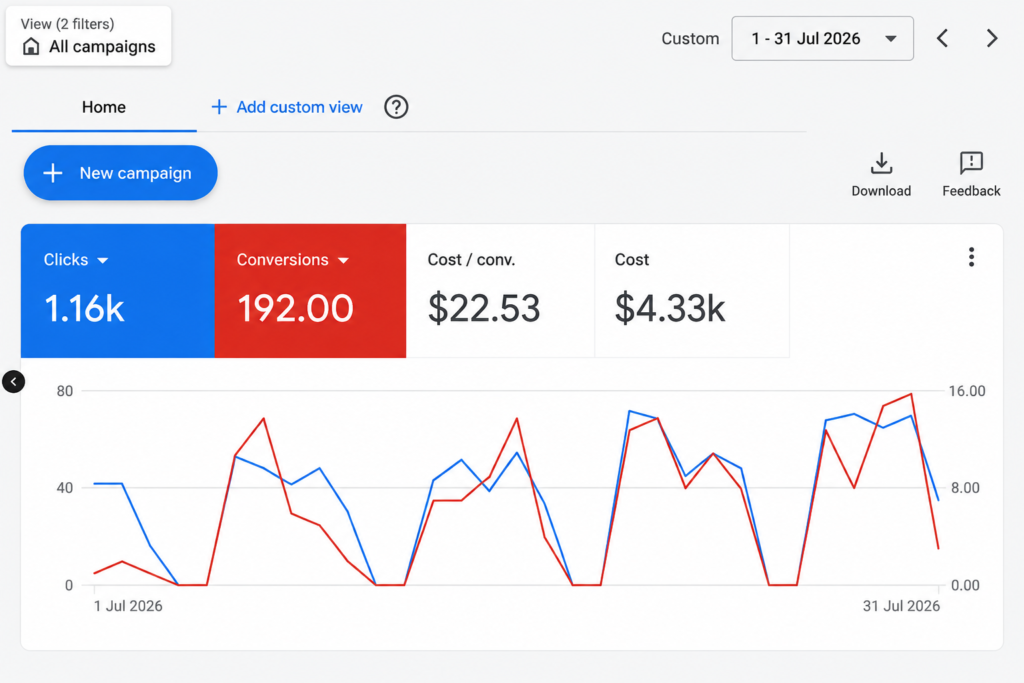The width and height of the screenshot is (1024, 683).
Task: Click the blue Clicks scorecard
Action: [x=118, y=291]
